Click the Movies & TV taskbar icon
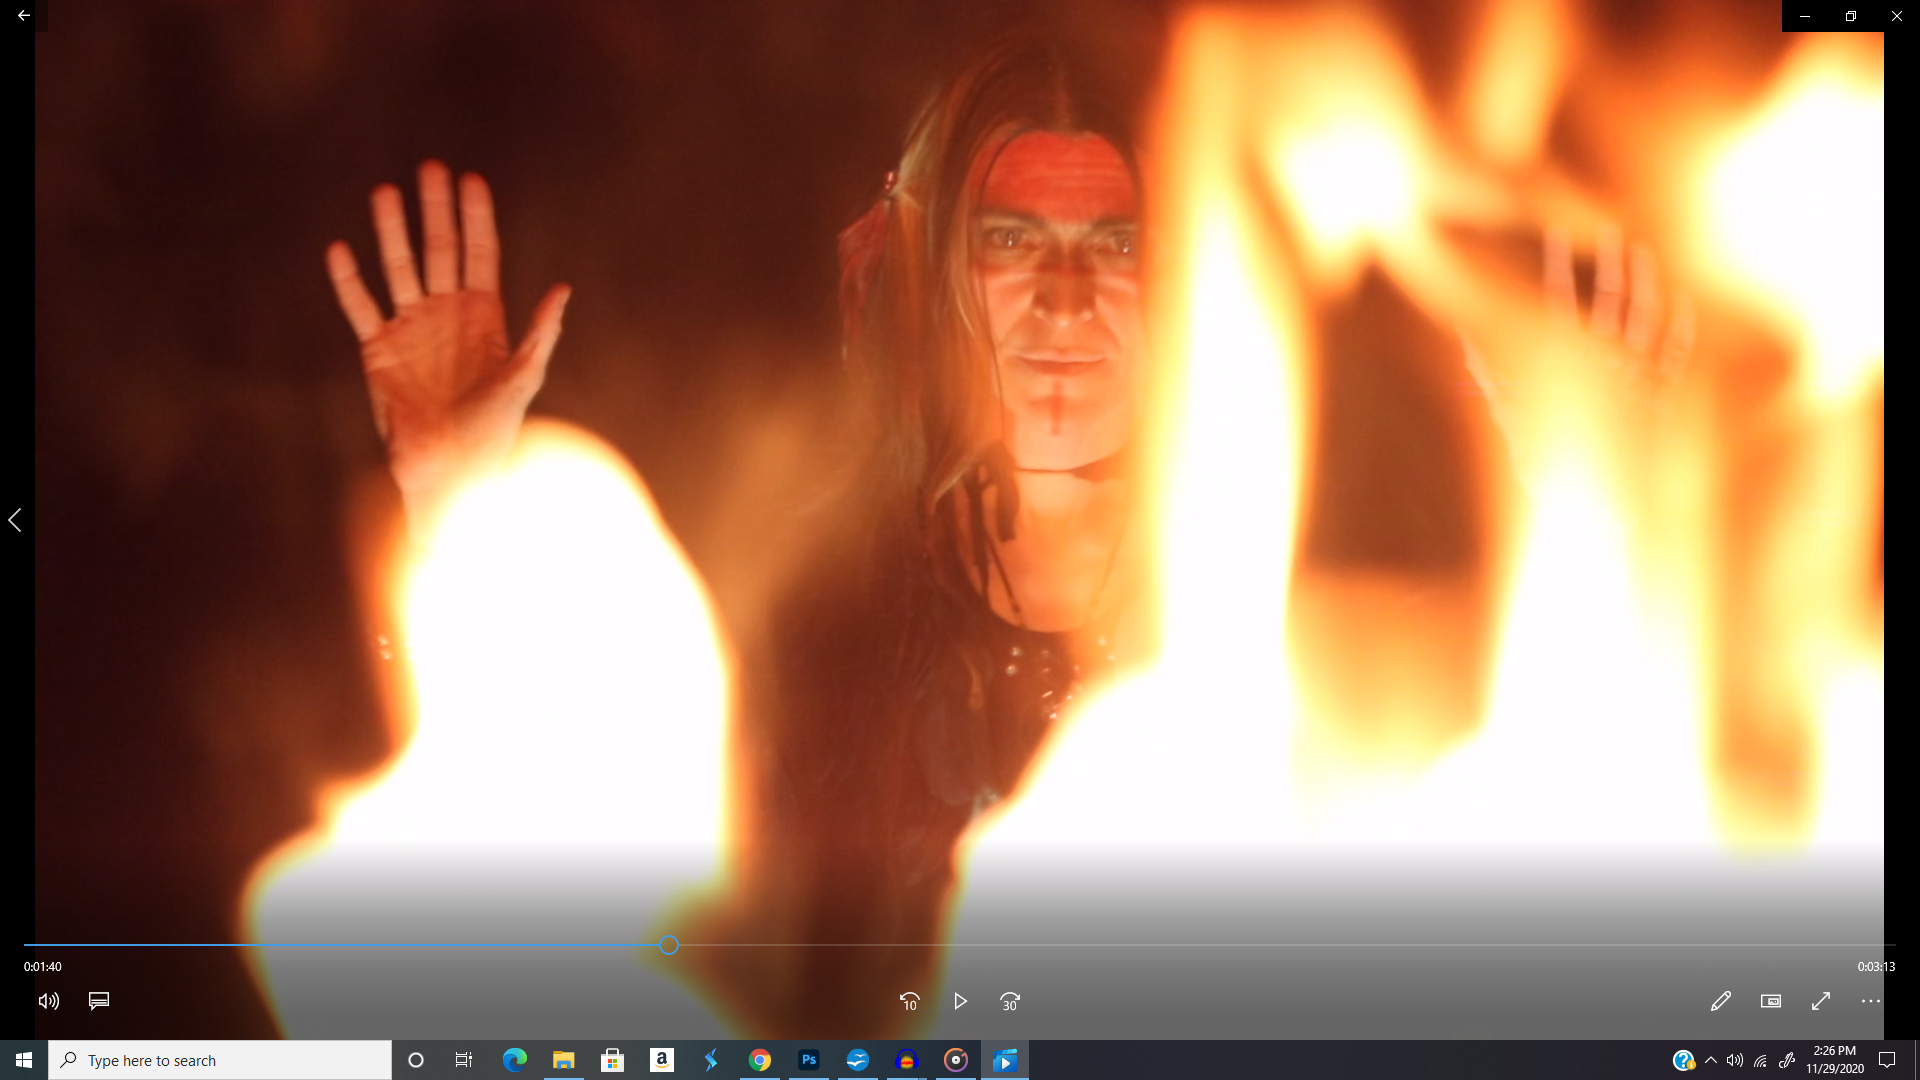The width and height of the screenshot is (1920, 1080). pos(1005,1060)
